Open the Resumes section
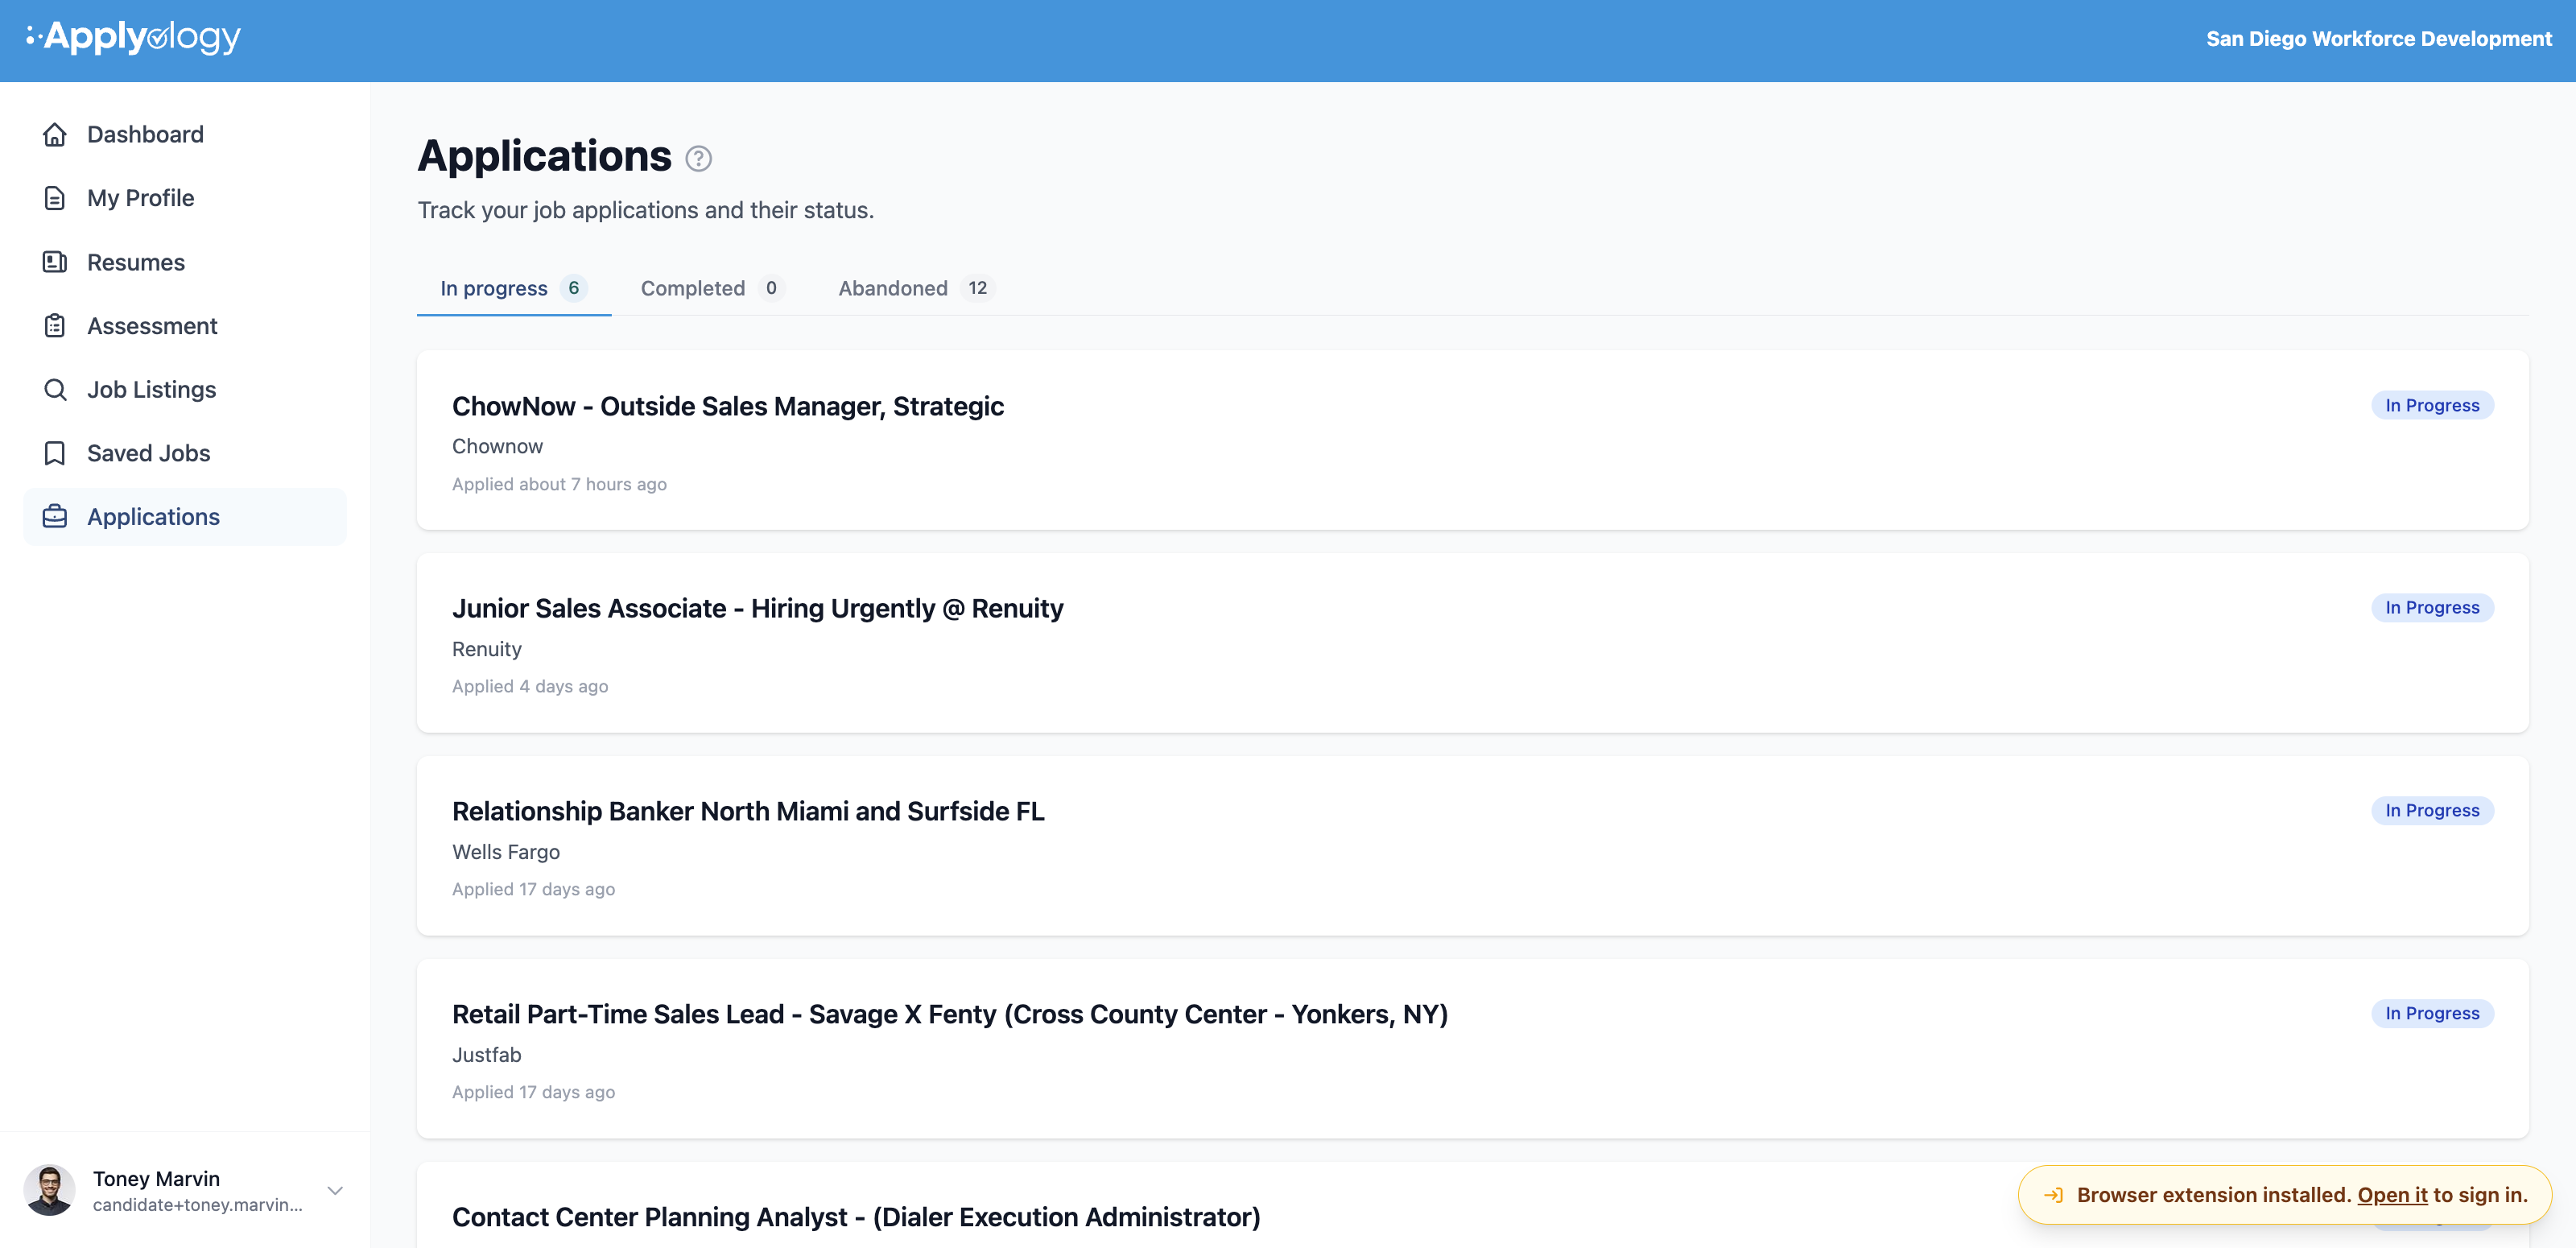Image resolution: width=2576 pixels, height=1248 pixels. point(185,262)
